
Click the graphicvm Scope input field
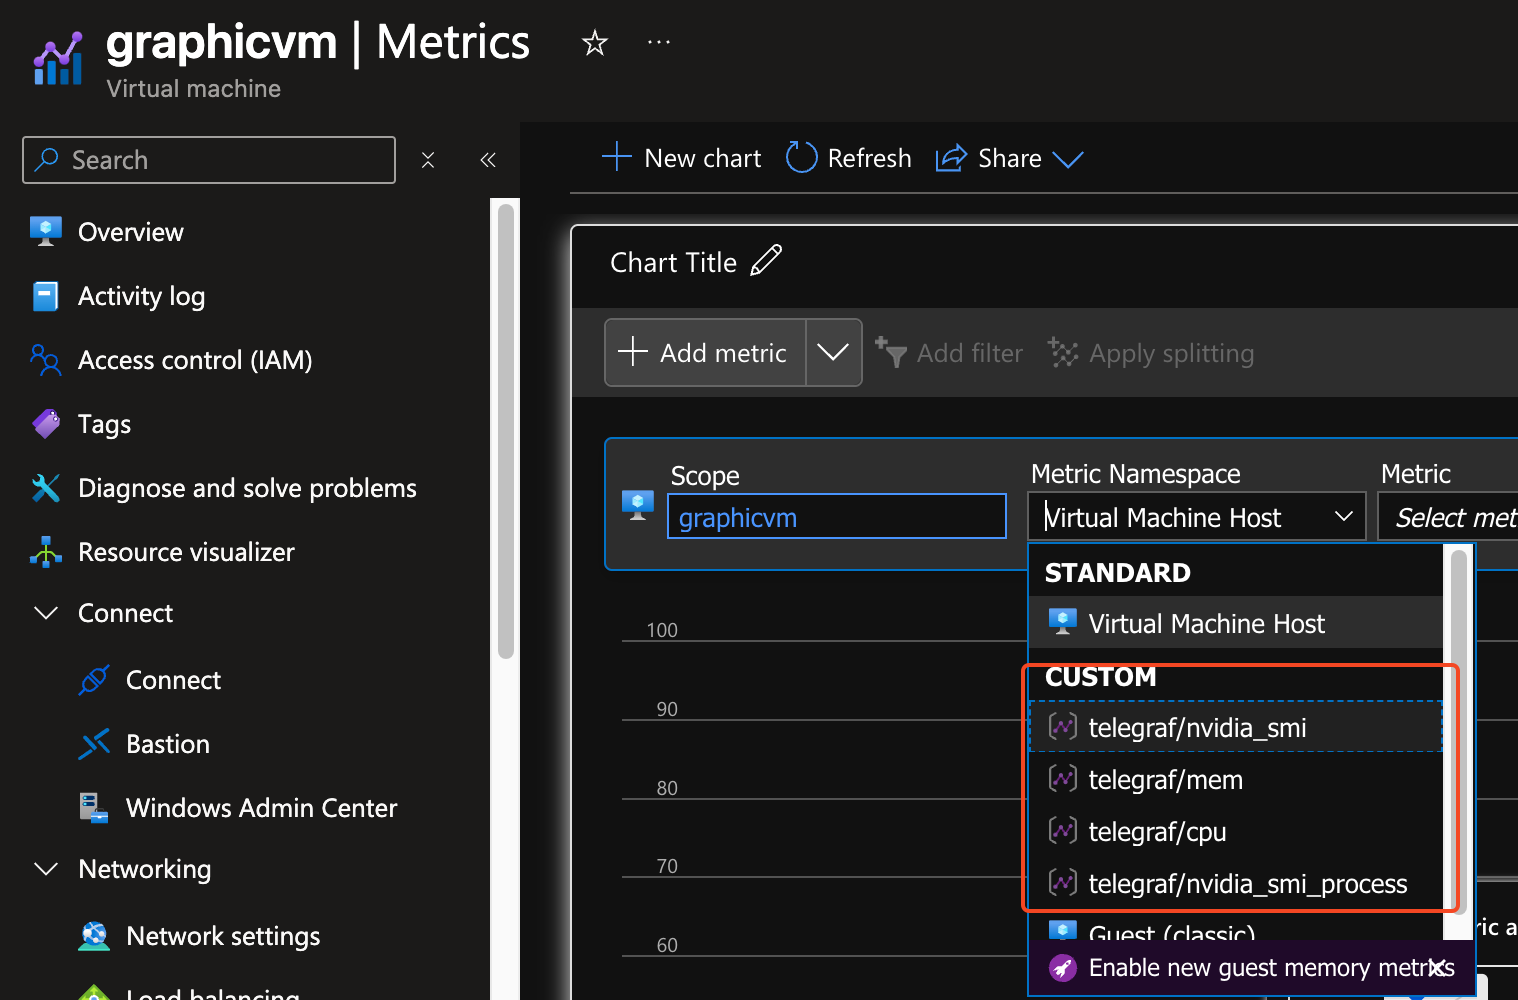(837, 516)
